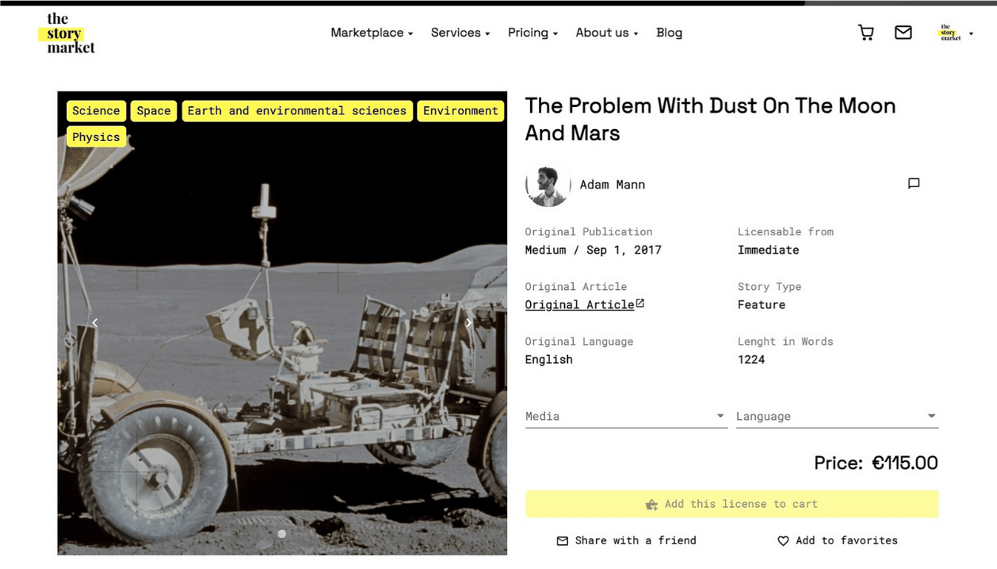Click the carousel dot indicator below image
This screenshot has height=569, width=997.
(x=282, y=534)
